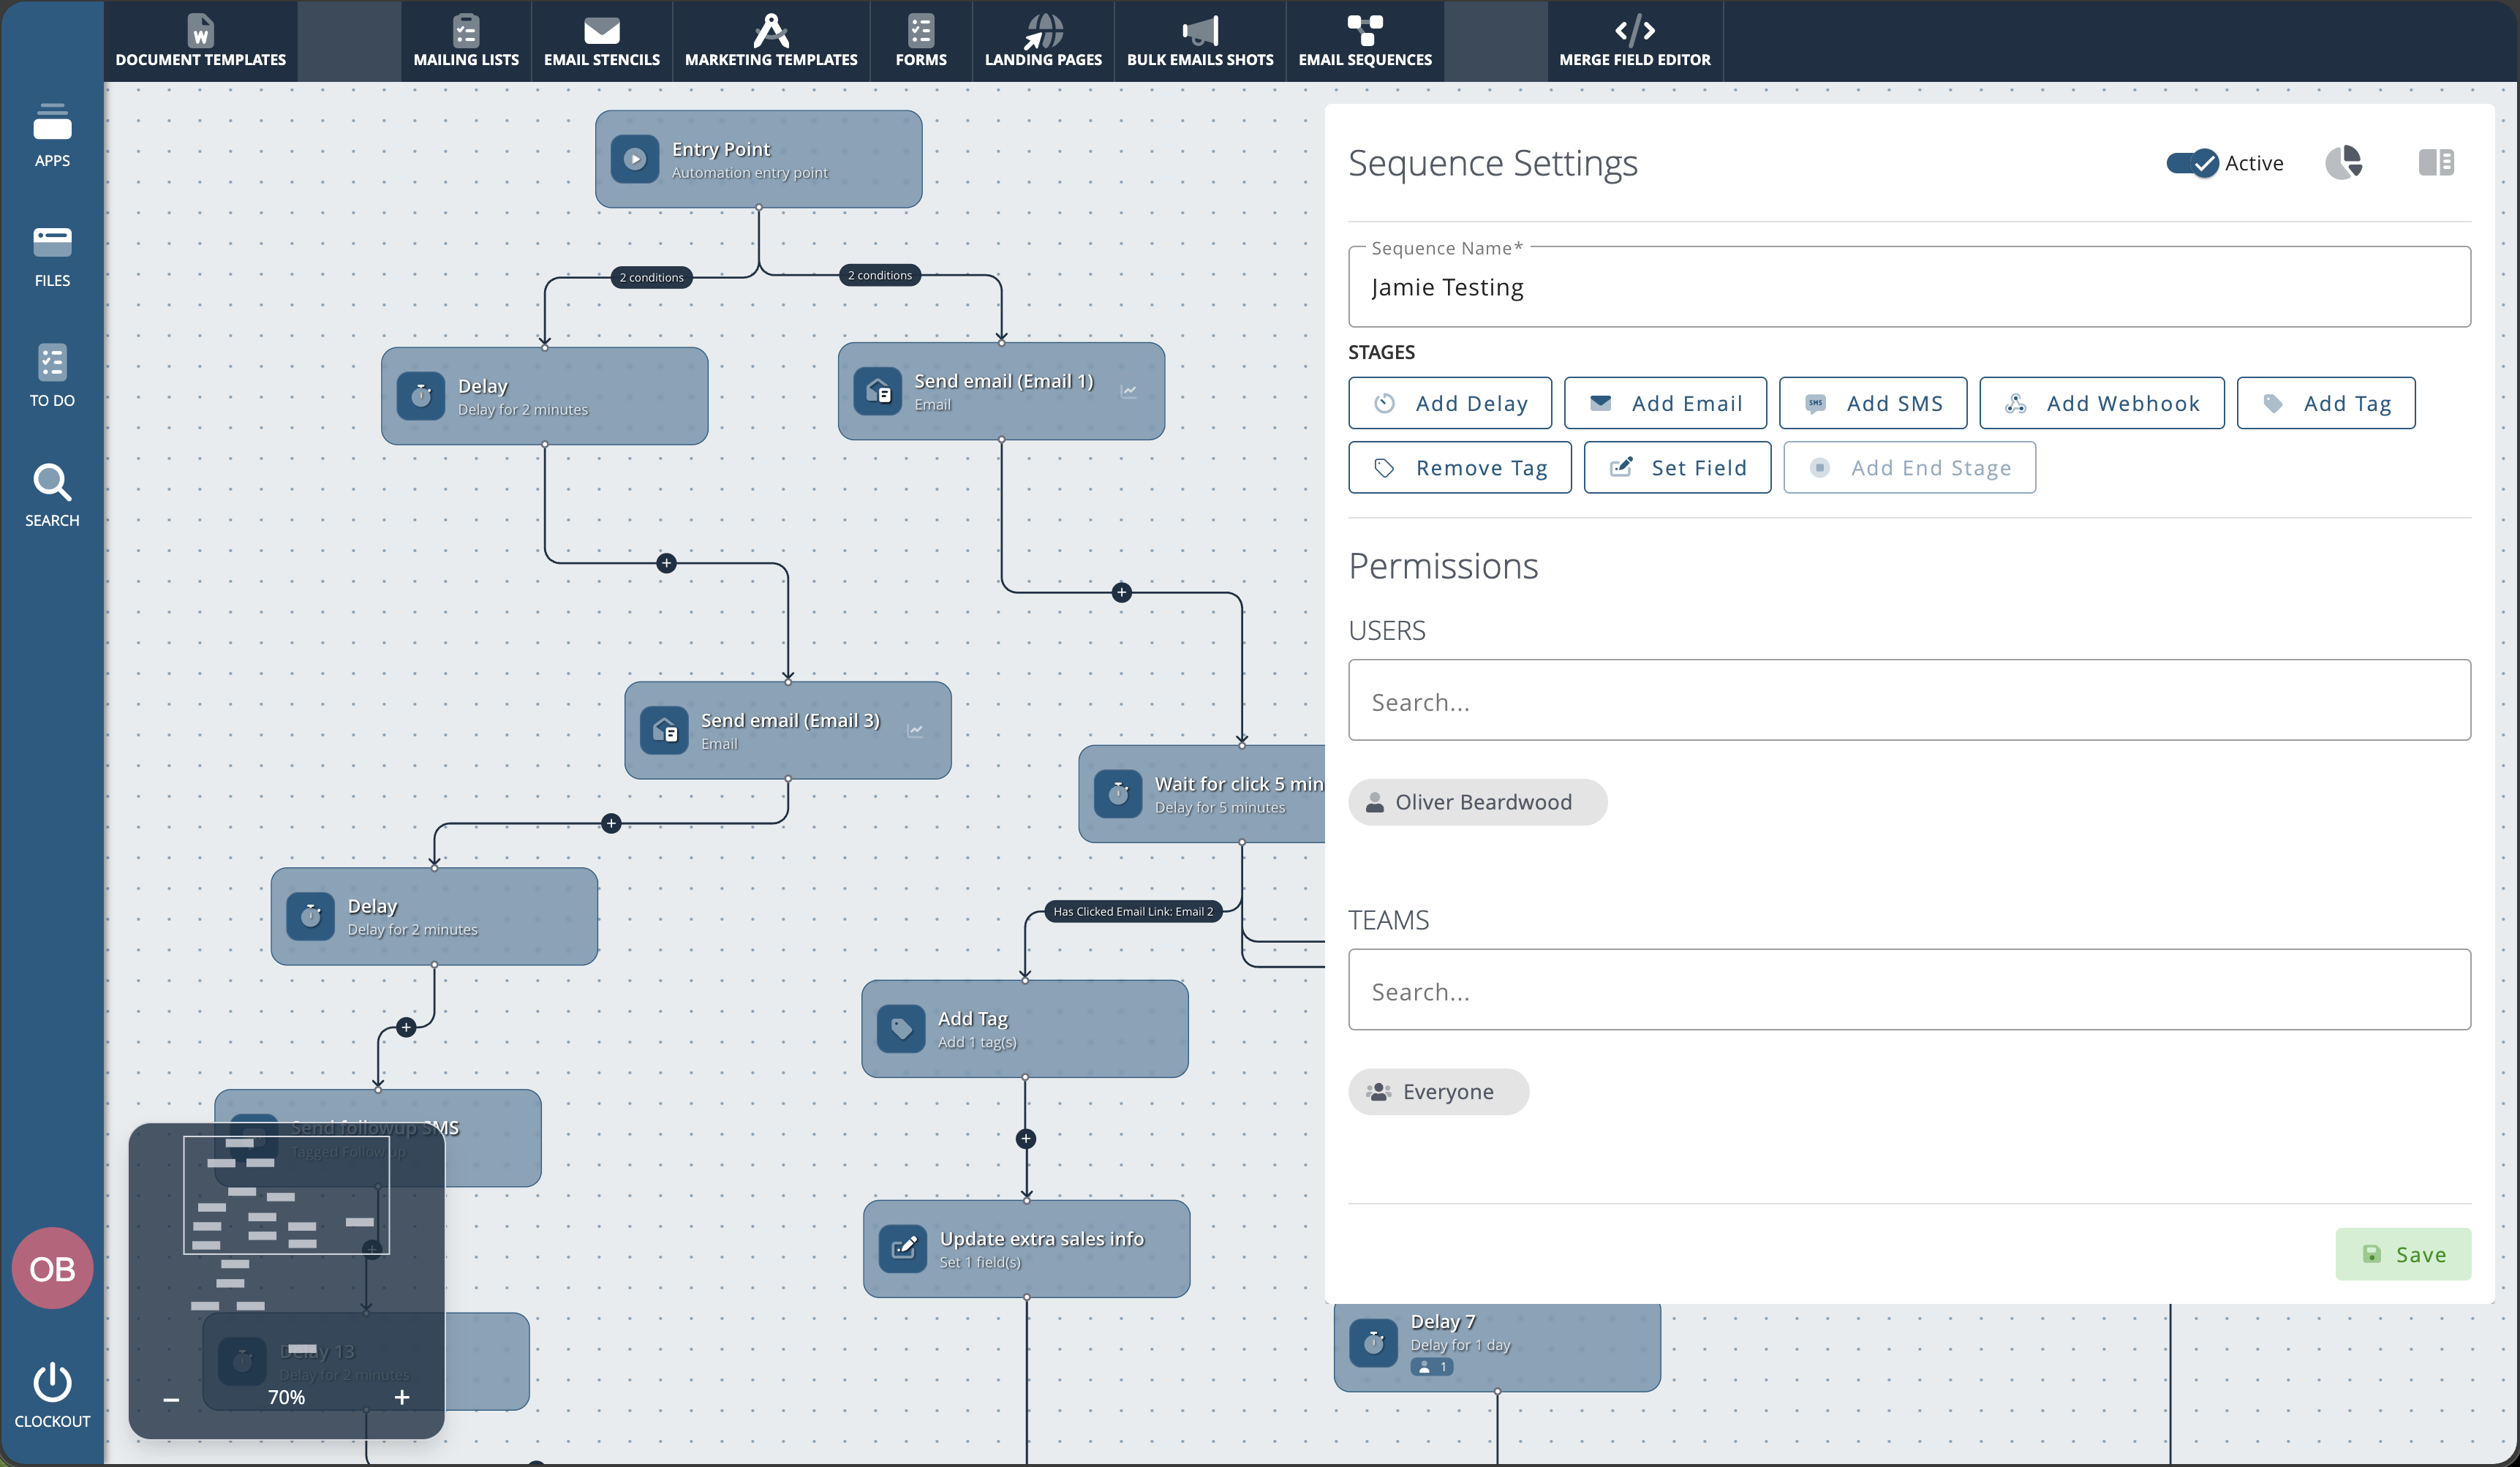Screen dimensions: 2520x1467
Task: Zoom out with minimap minus button
Action: 171,1398
